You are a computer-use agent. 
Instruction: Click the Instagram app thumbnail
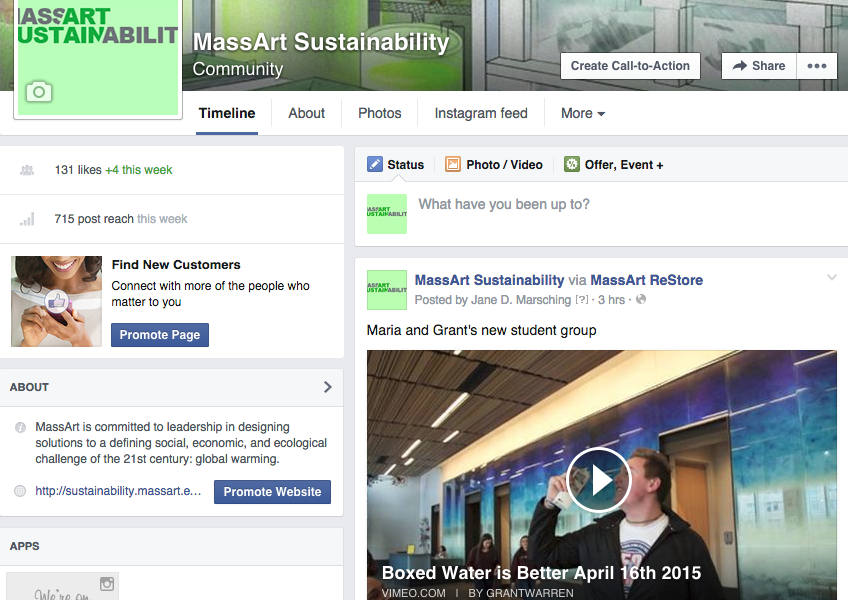point(62,586)
